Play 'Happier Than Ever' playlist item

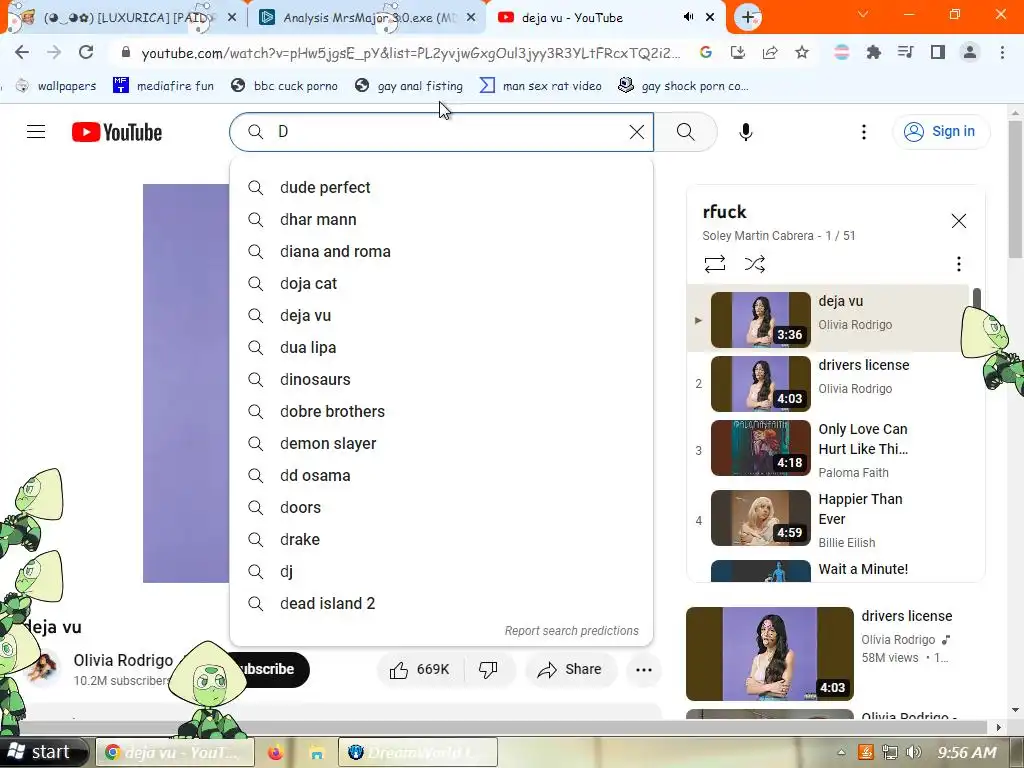click(x=829, y=520)
